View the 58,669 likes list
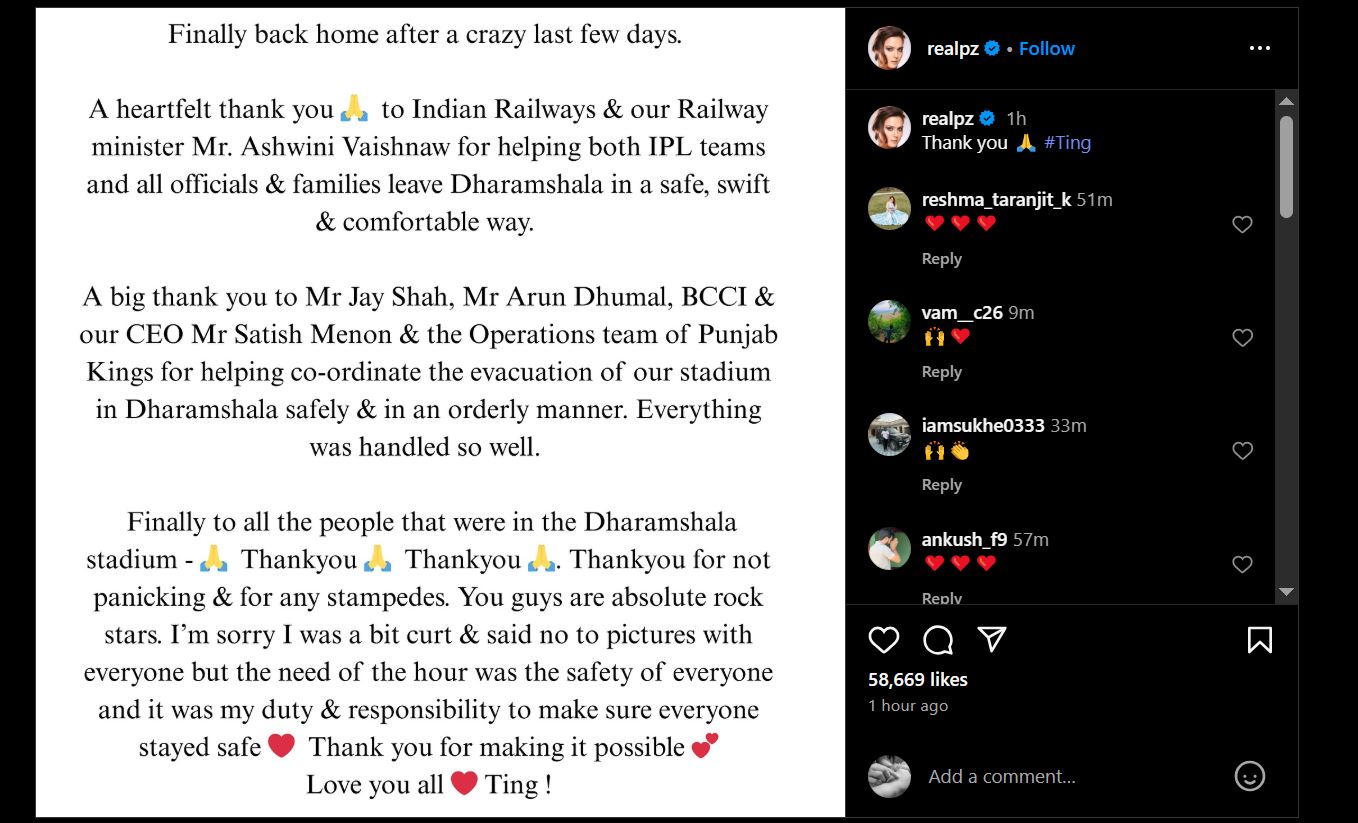 (918, 679)
